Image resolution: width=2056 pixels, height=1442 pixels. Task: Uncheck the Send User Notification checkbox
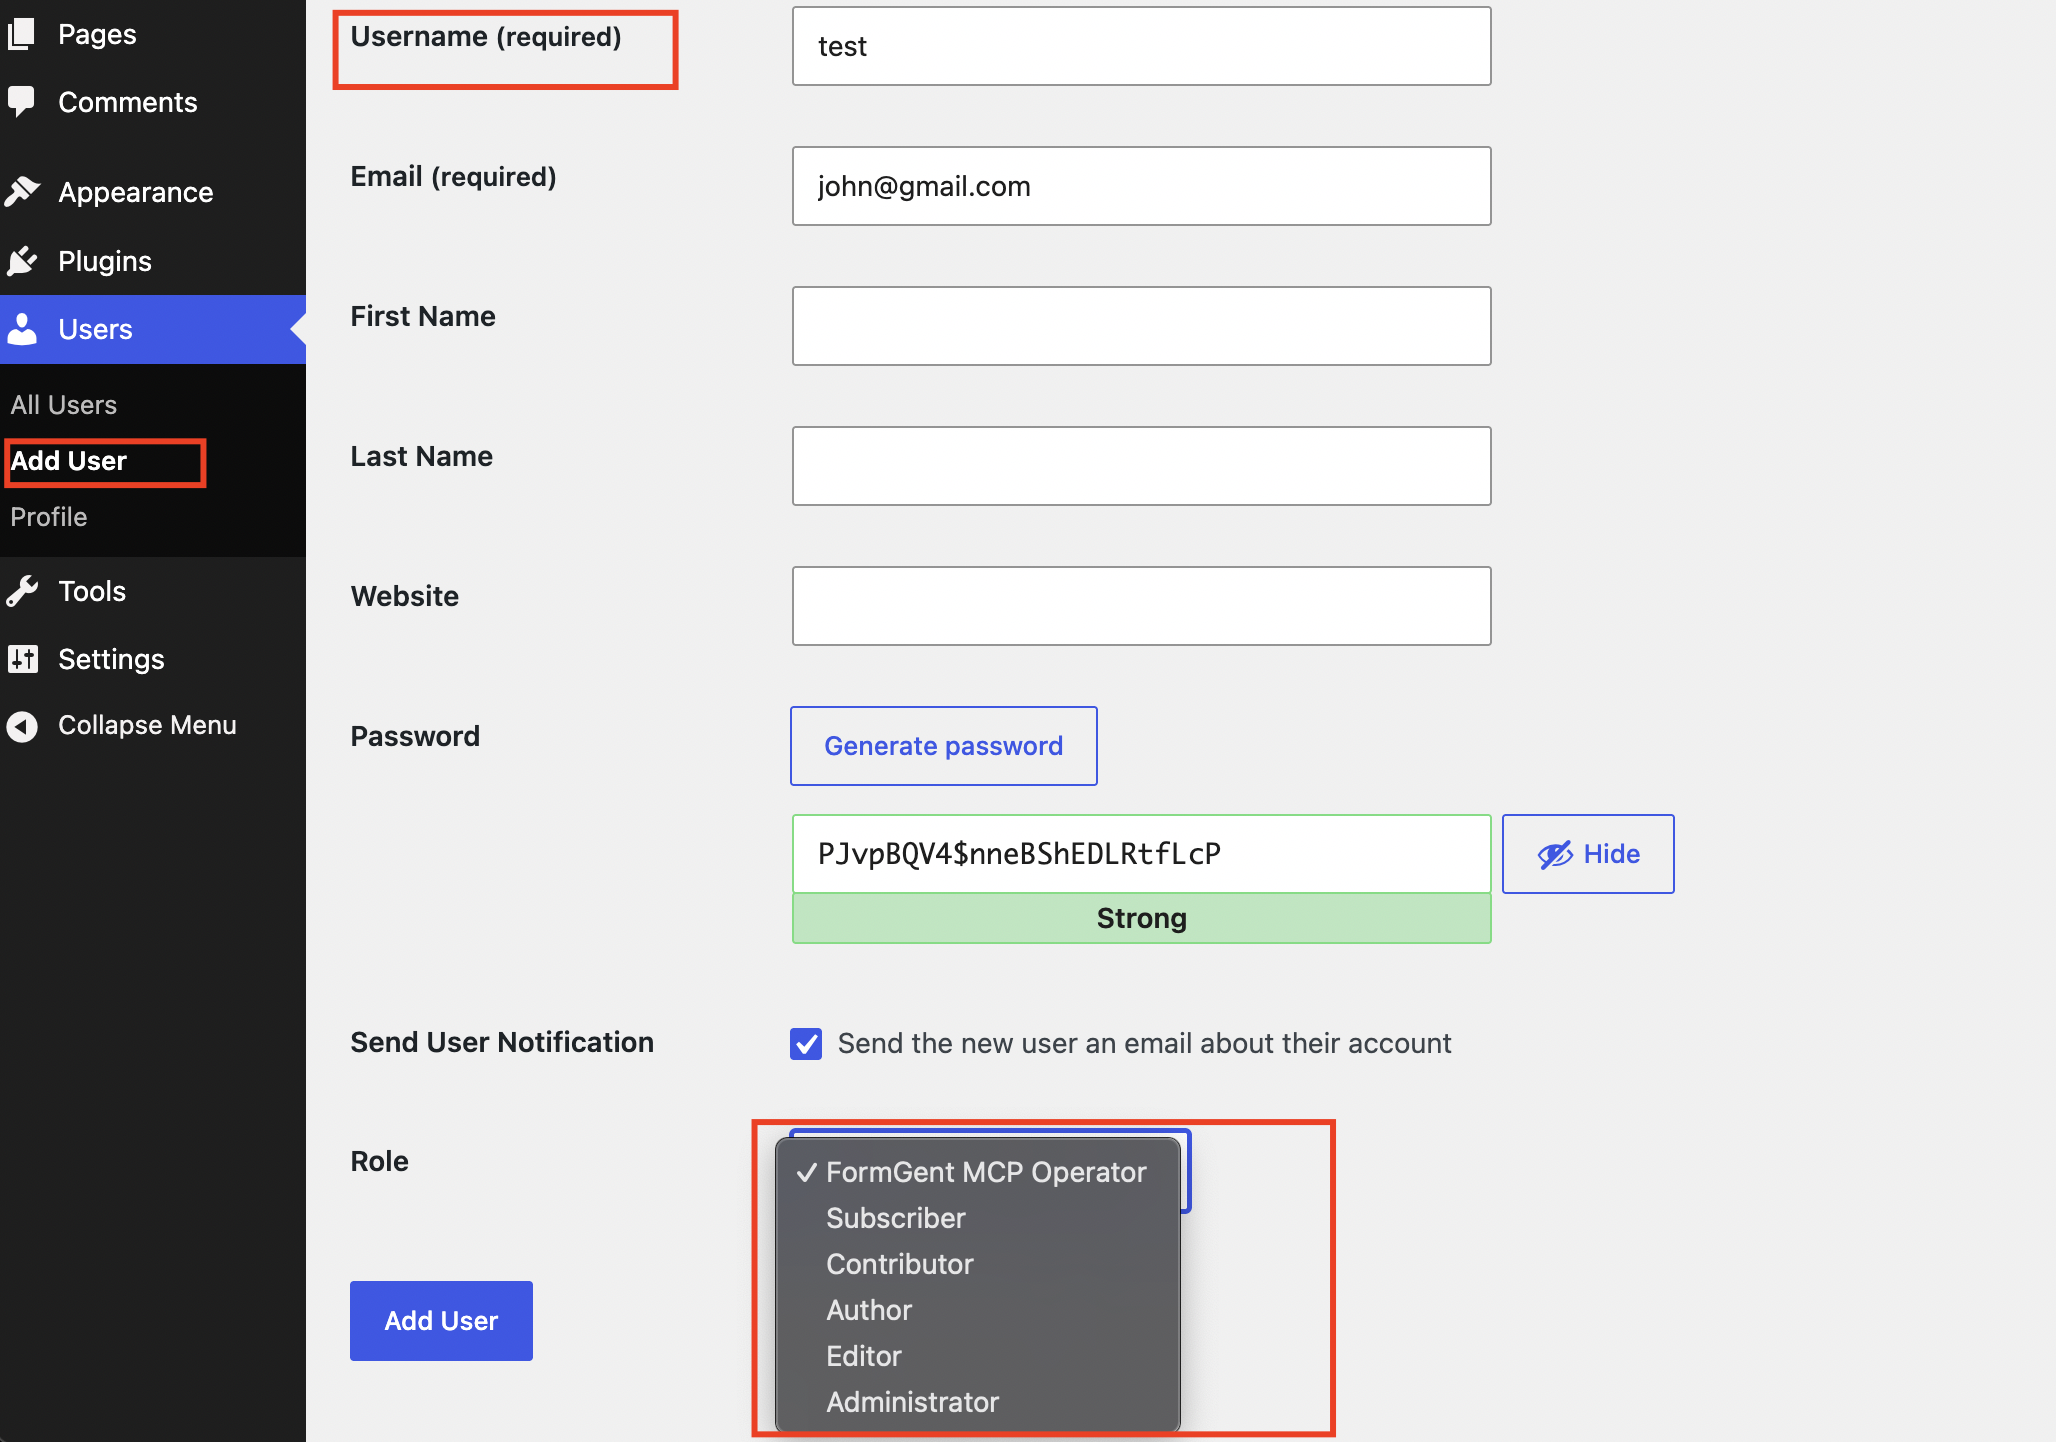tap(806, 1043)
